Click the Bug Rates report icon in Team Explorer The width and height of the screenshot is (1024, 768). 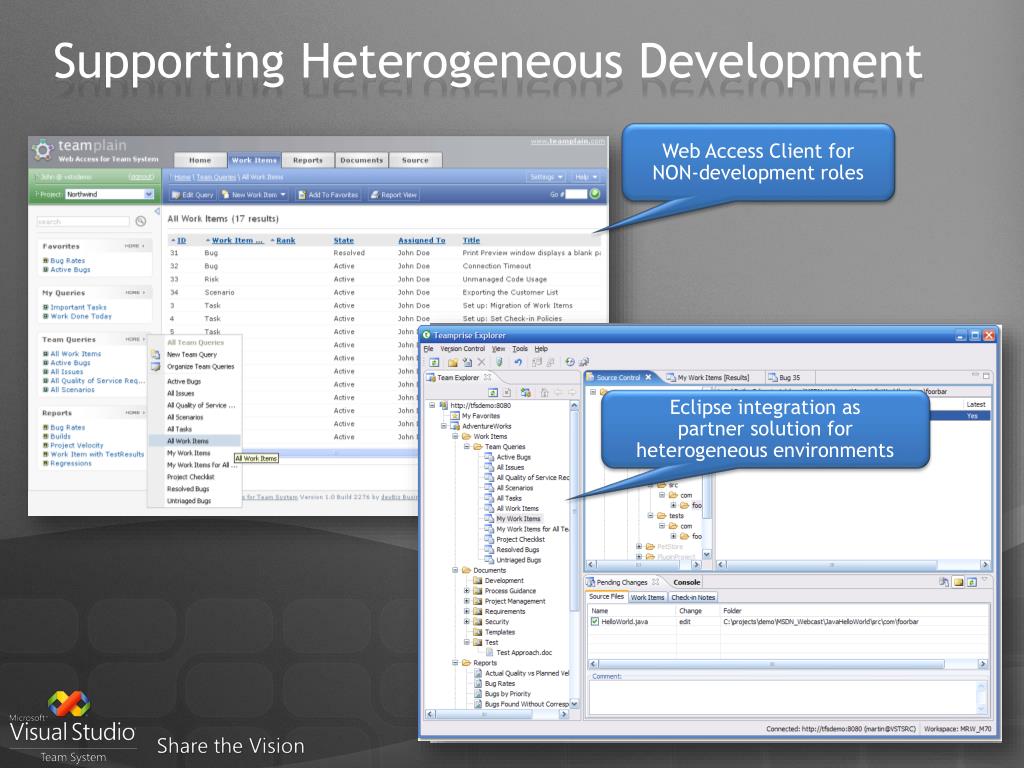coord(478,683)
